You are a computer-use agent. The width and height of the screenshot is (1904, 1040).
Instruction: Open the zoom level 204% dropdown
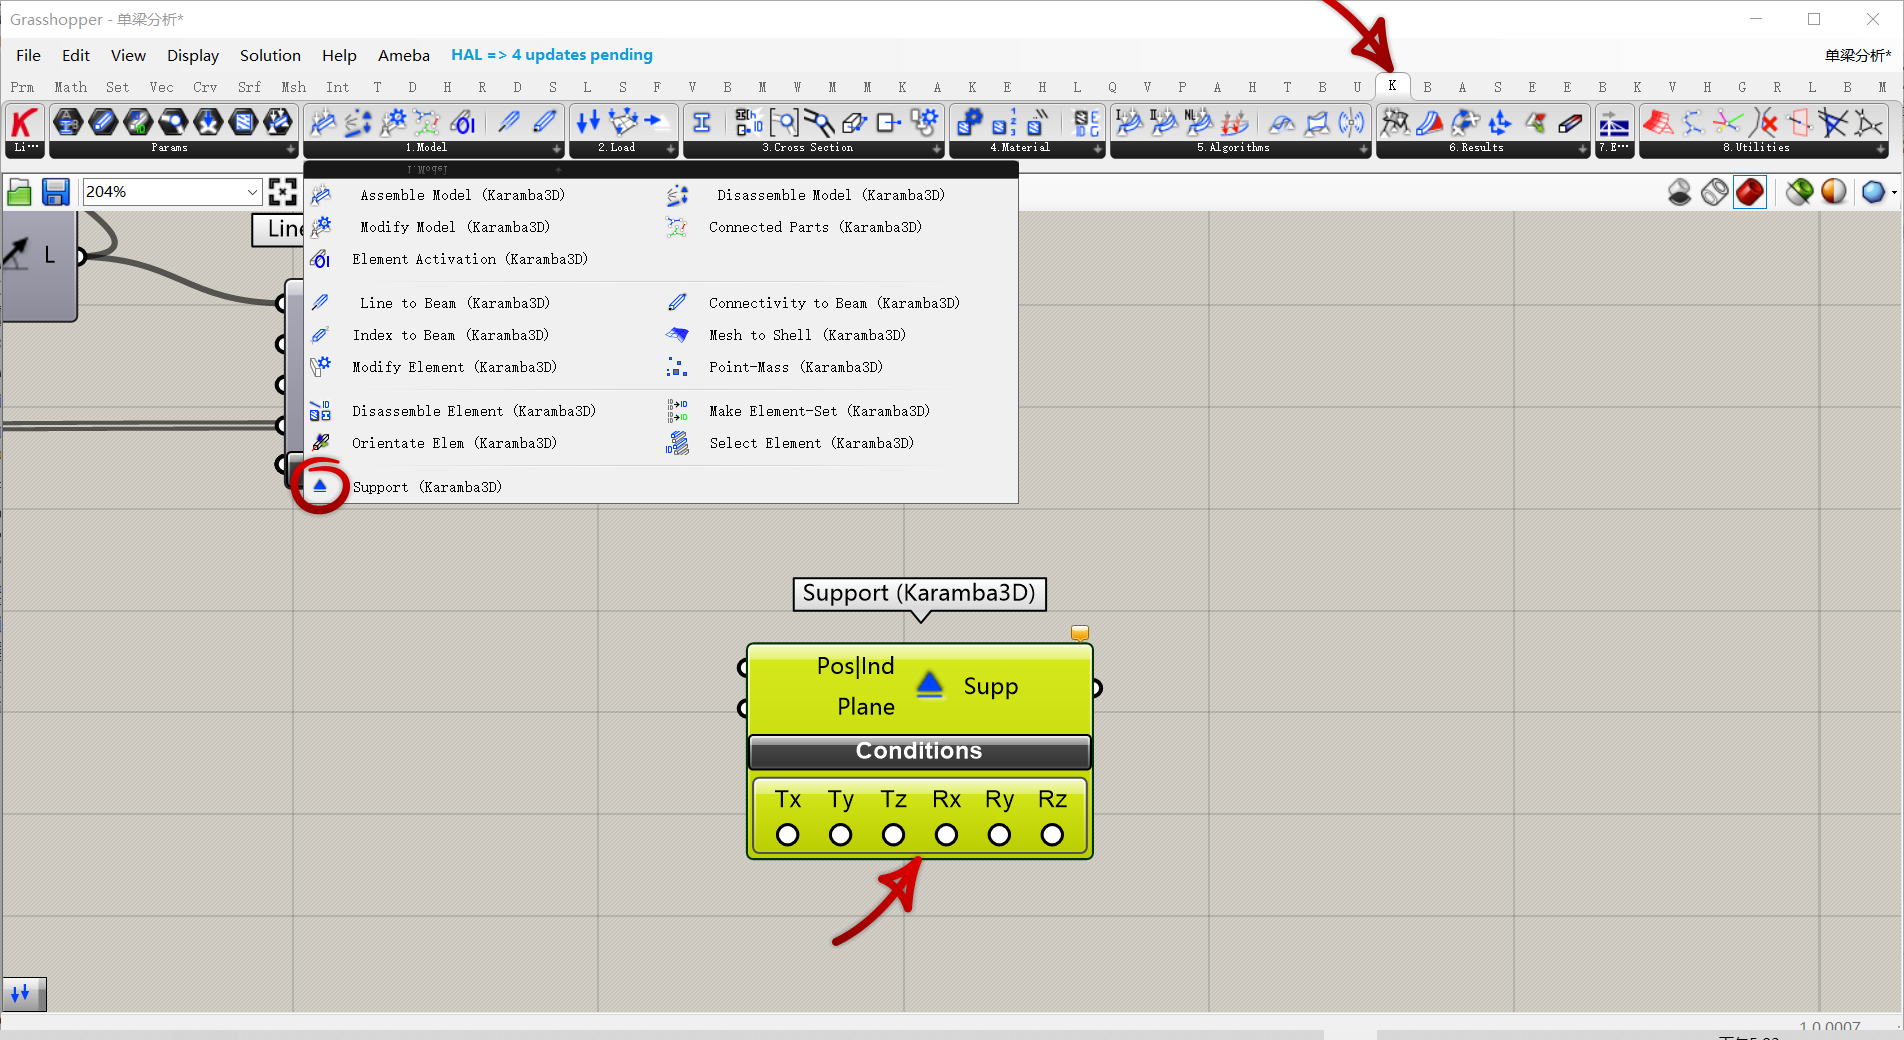coord(252,192)
